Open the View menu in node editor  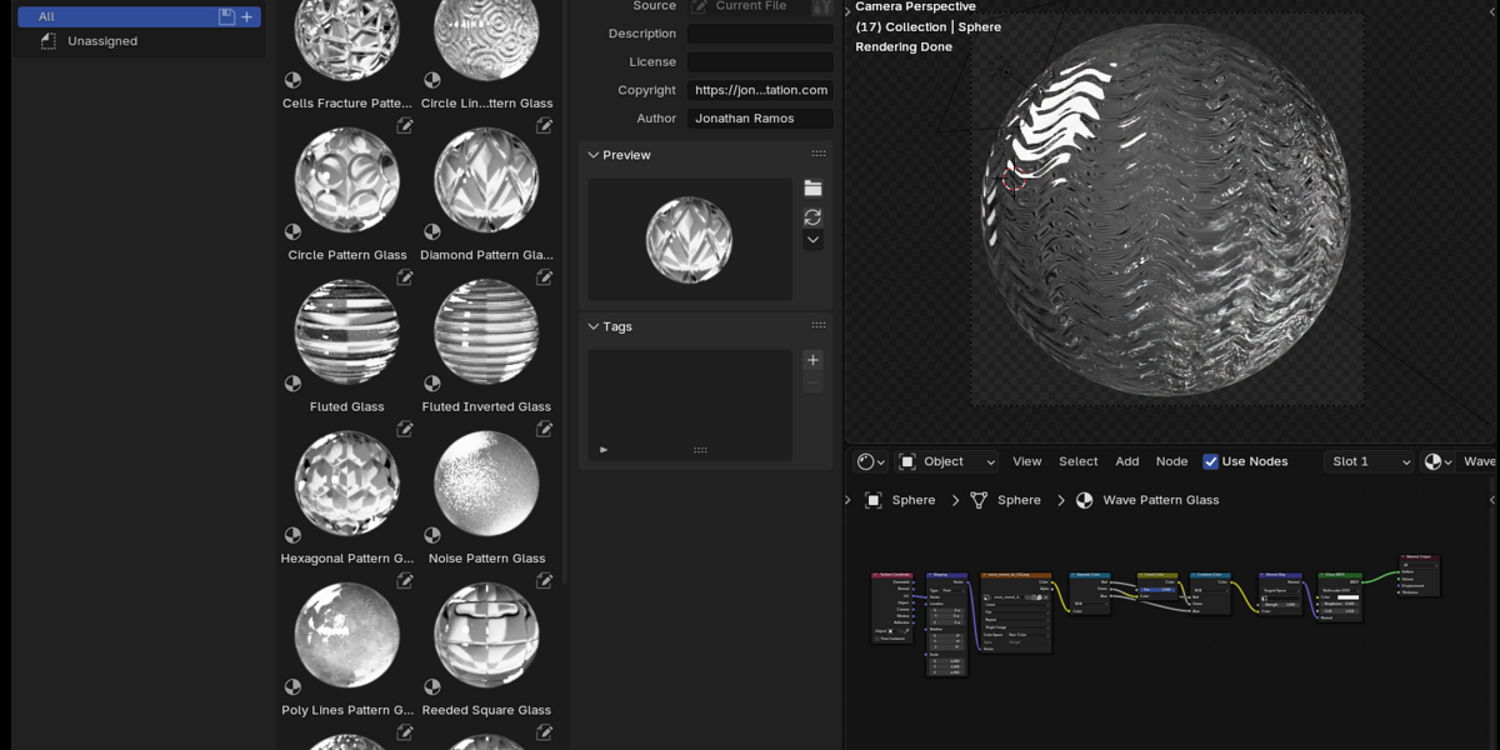pos(1027,461)
